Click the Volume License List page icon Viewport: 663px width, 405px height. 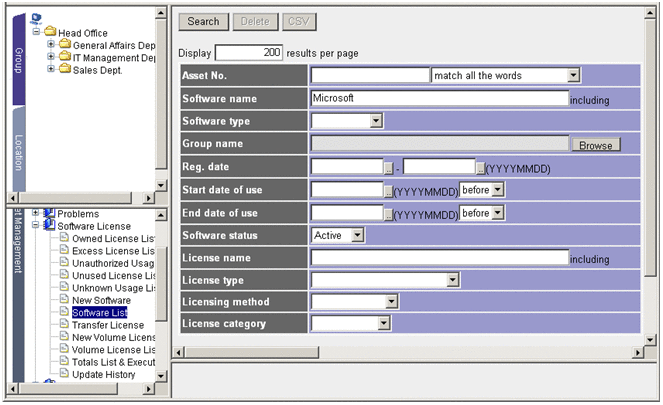click(64, 348)
